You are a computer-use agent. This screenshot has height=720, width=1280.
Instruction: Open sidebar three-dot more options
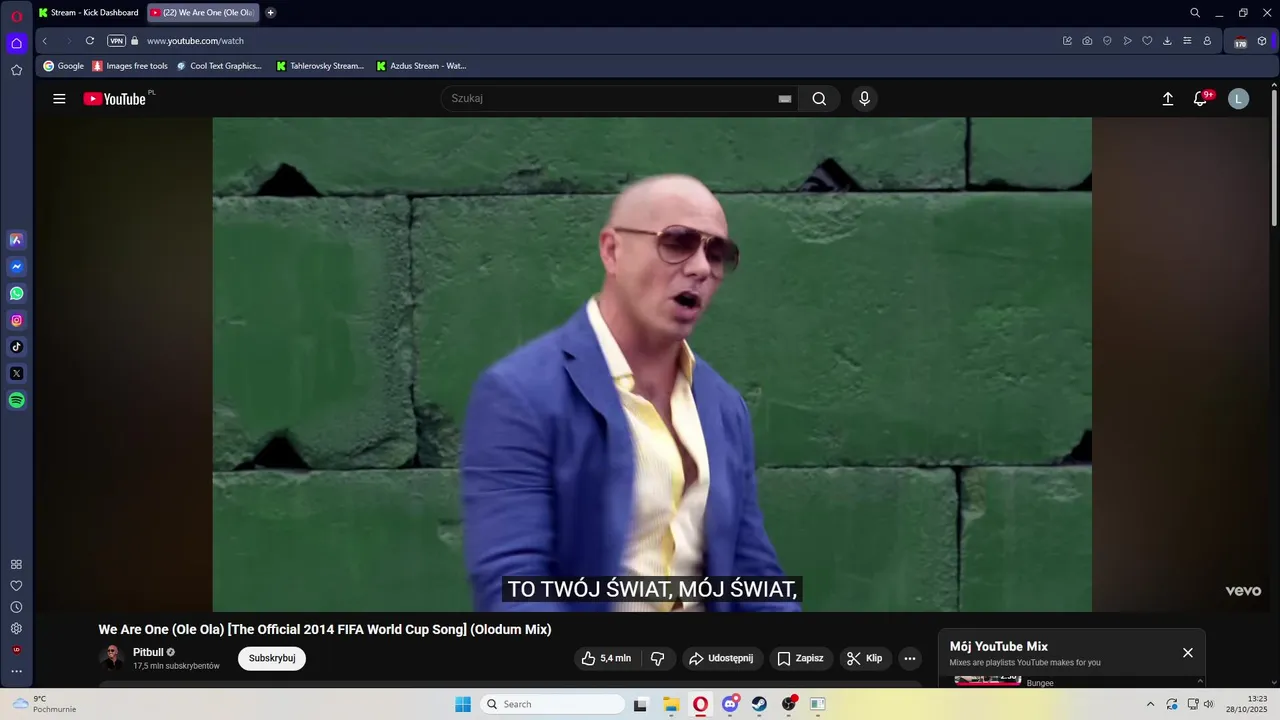click(16, 671)
